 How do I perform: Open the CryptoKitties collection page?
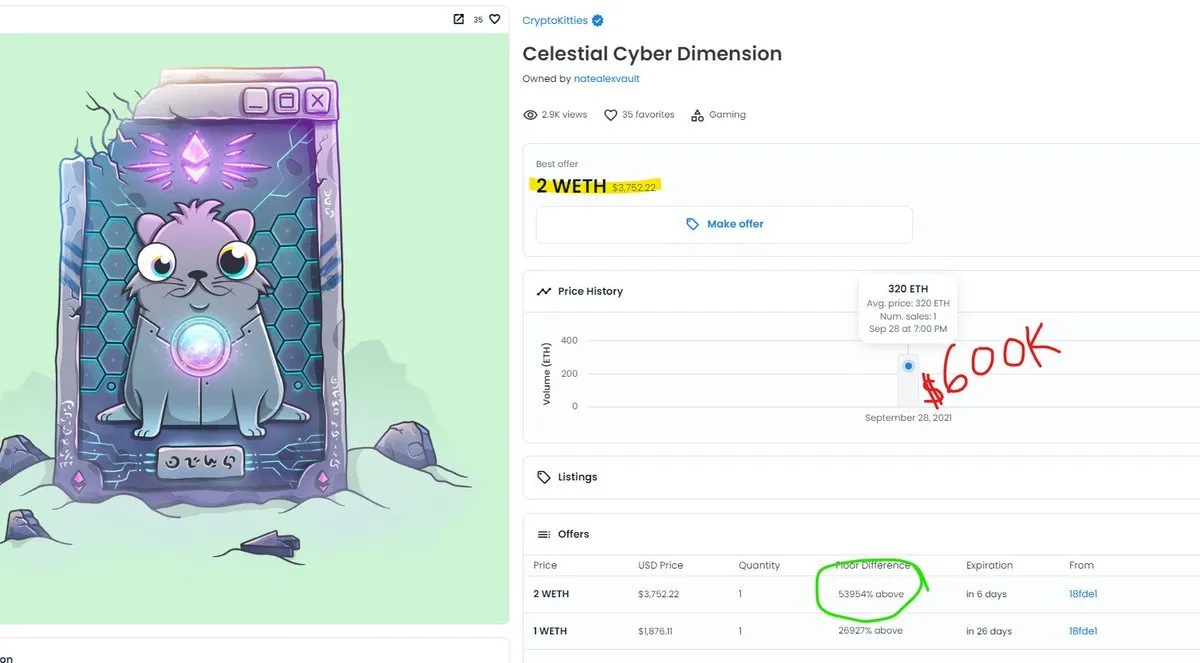tap(556, 19)
